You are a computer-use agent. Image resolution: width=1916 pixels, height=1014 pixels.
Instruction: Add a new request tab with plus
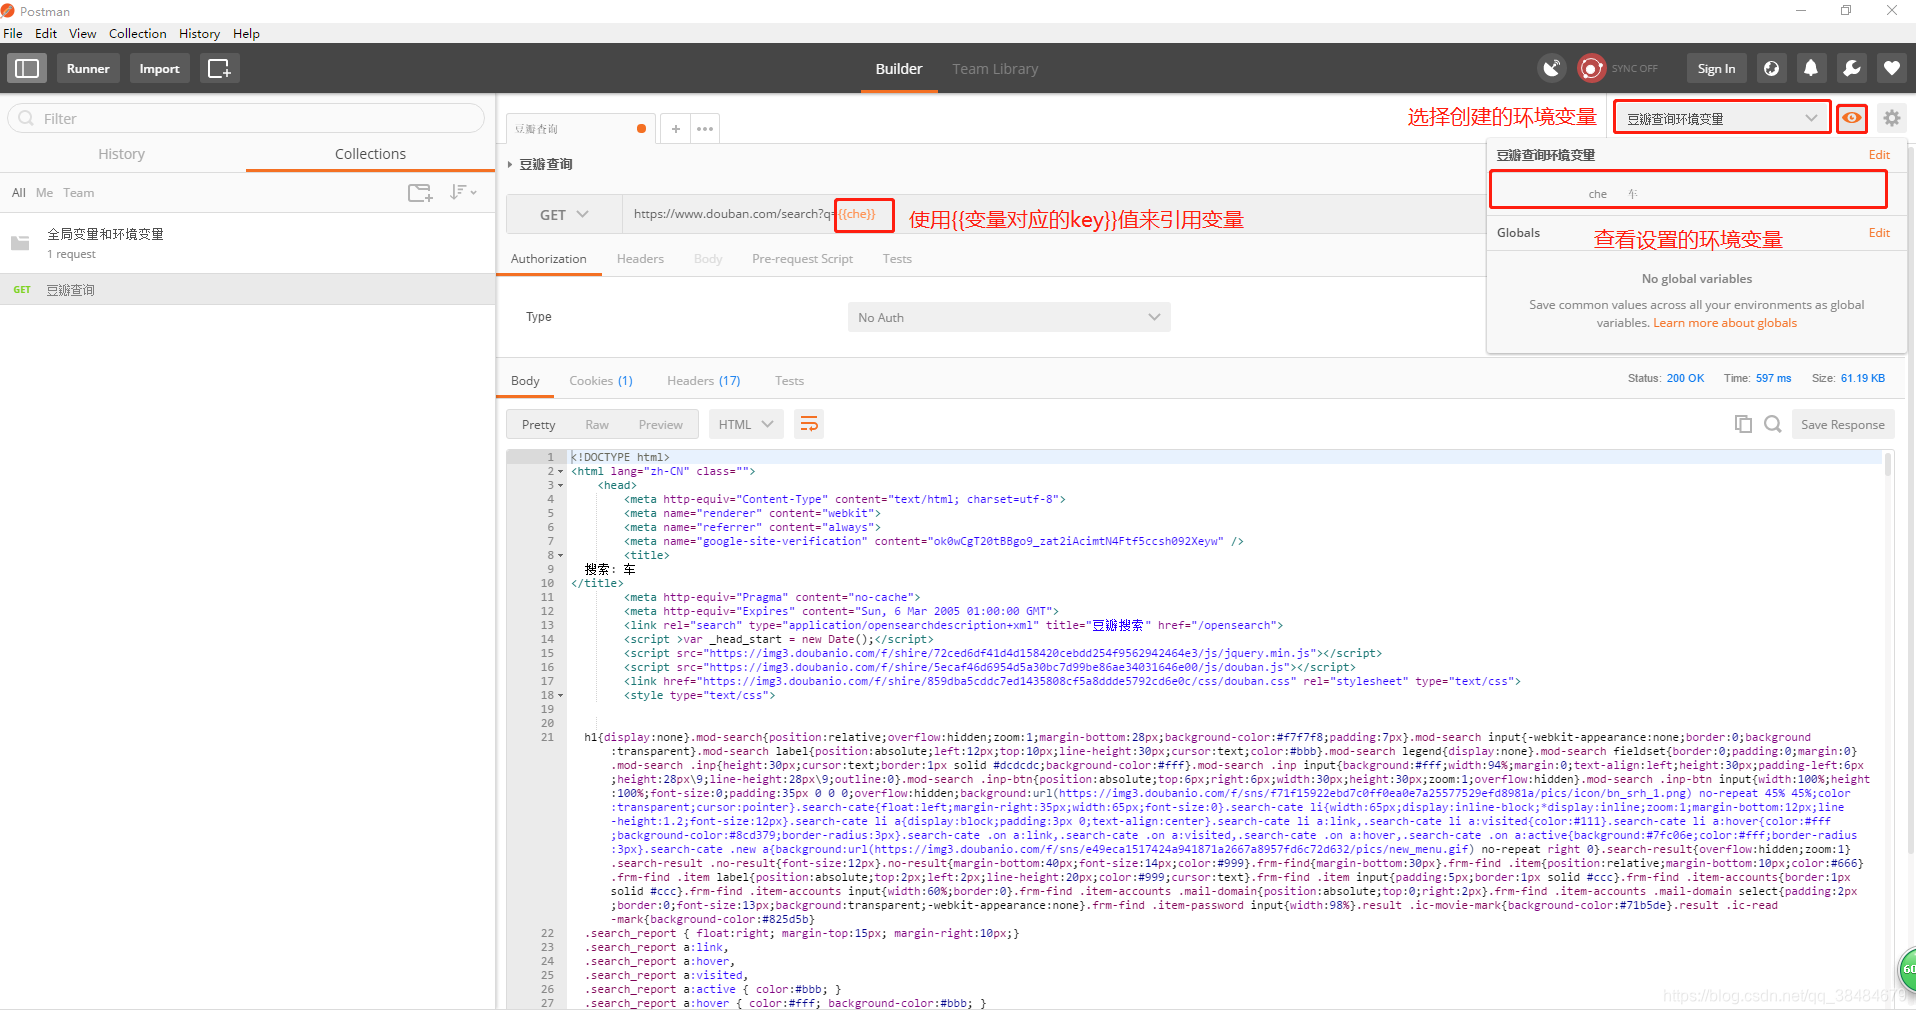(676, 129)
